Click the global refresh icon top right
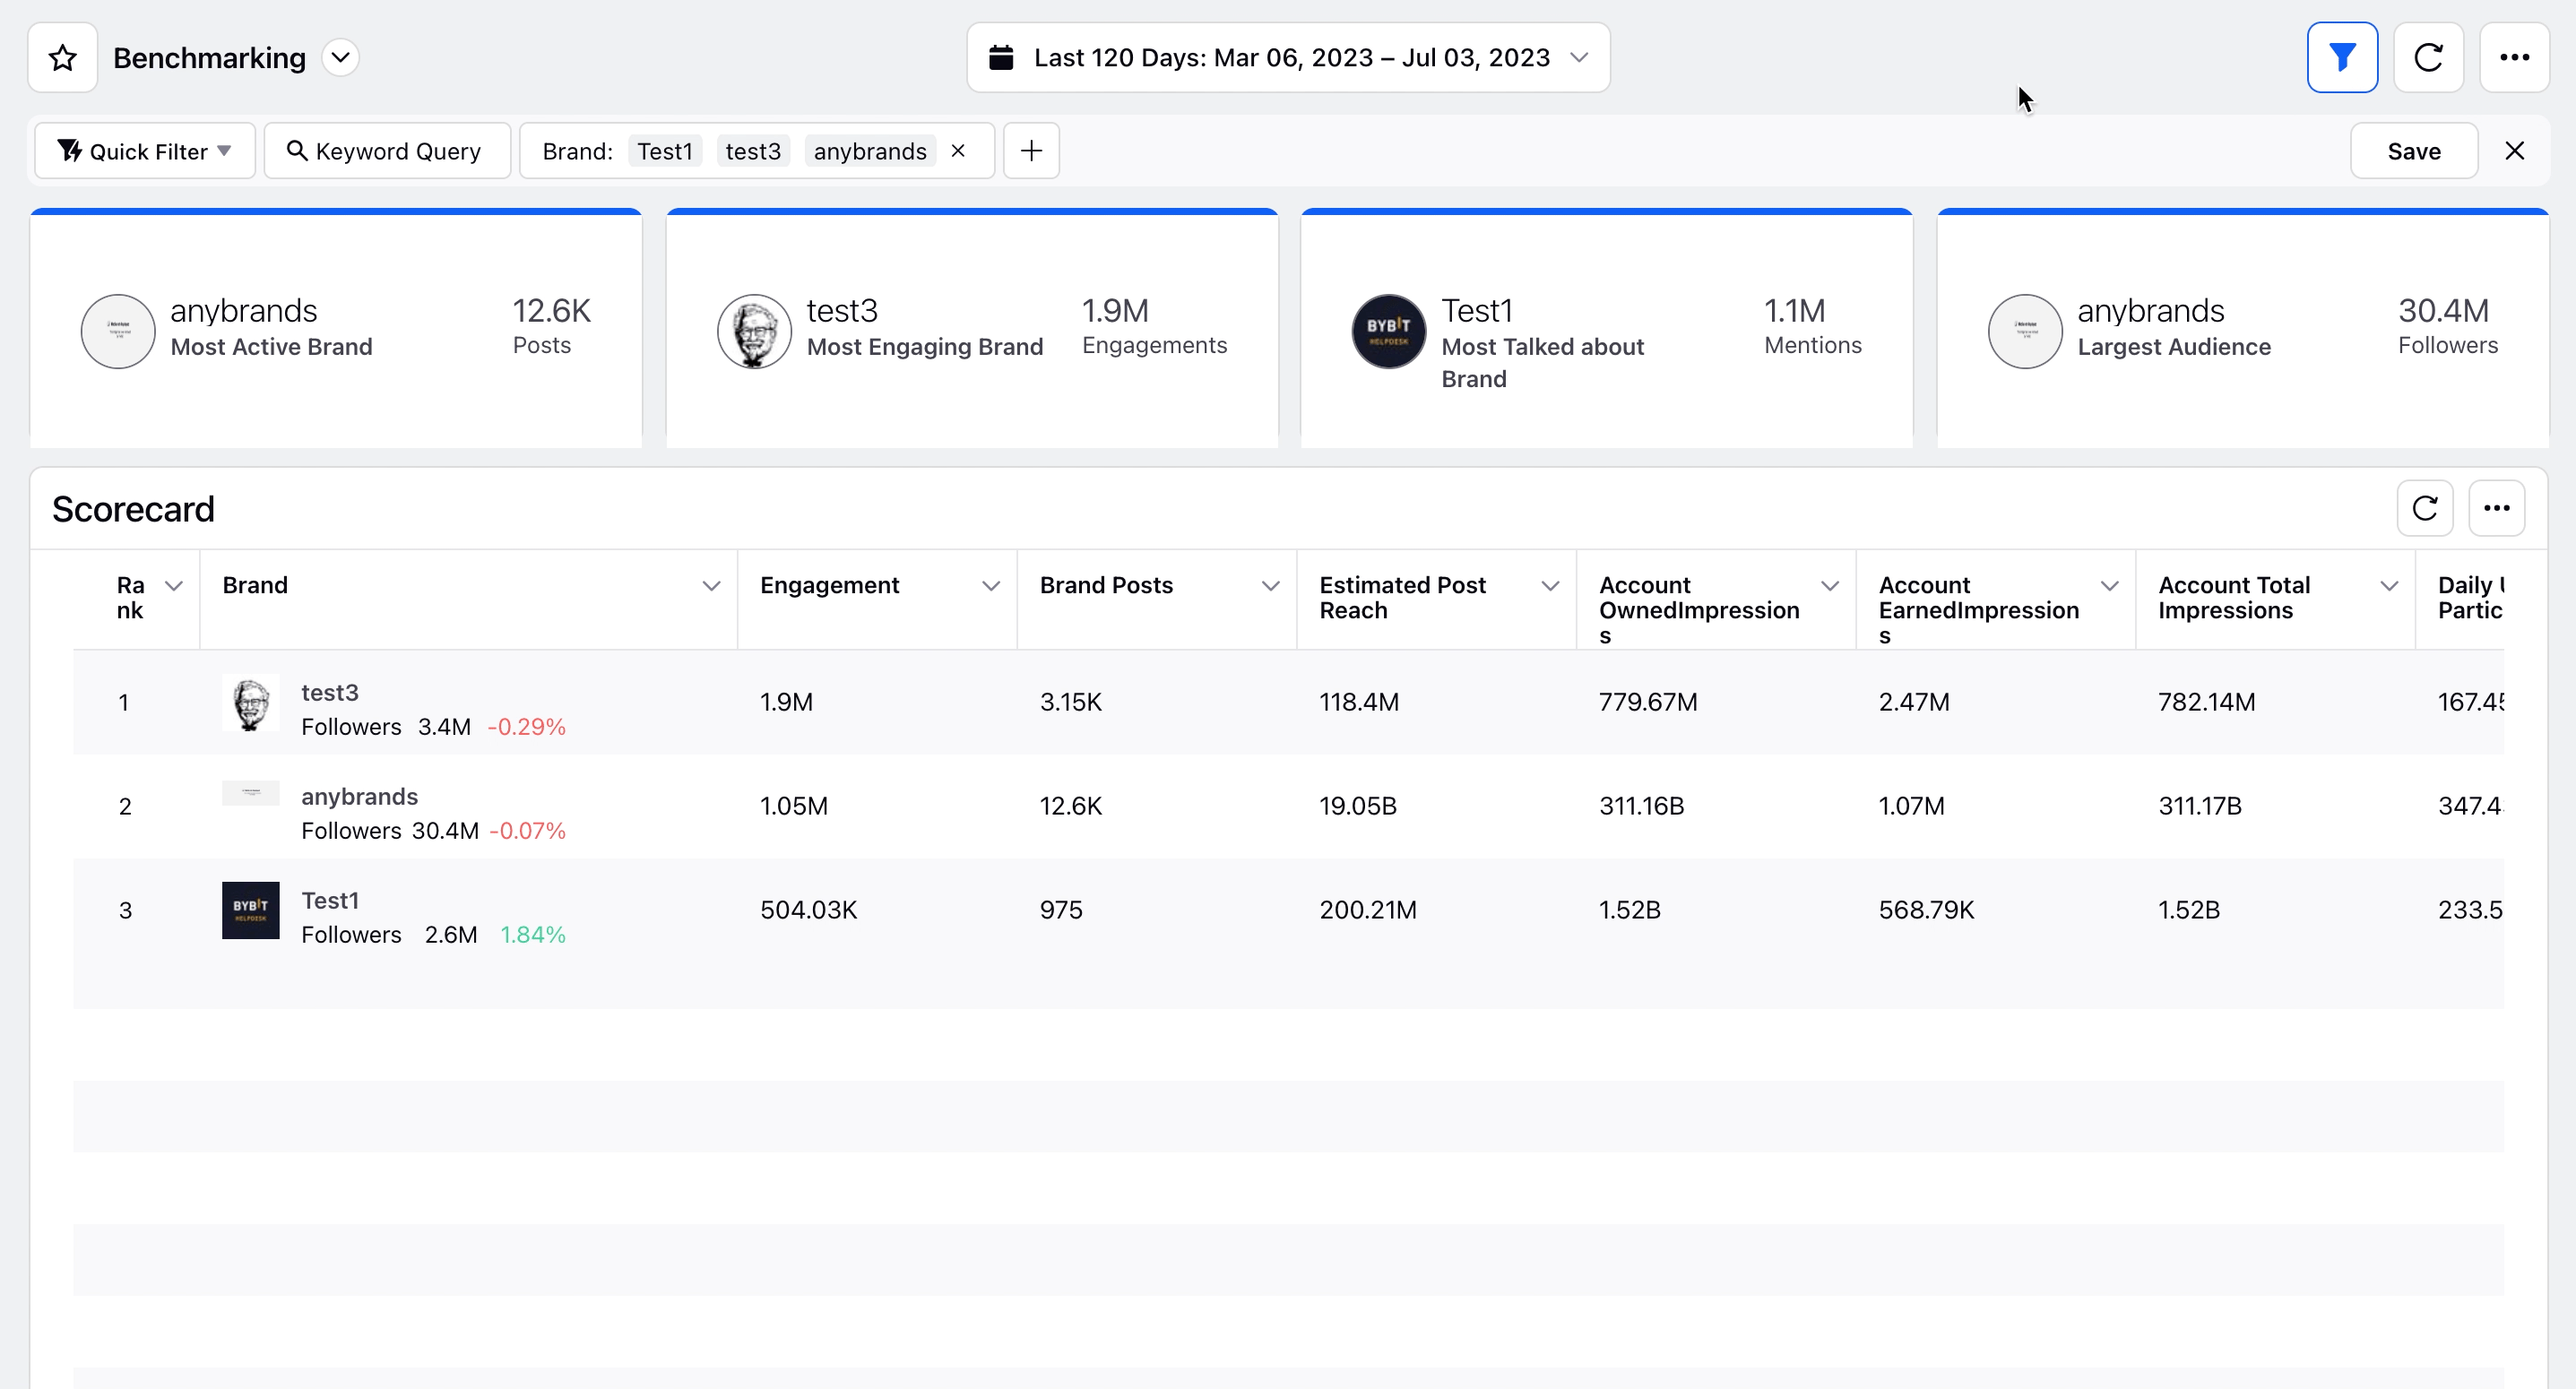This screenshot has width=2576, height=1389. pyautogui.click(x=2429, y=56)
